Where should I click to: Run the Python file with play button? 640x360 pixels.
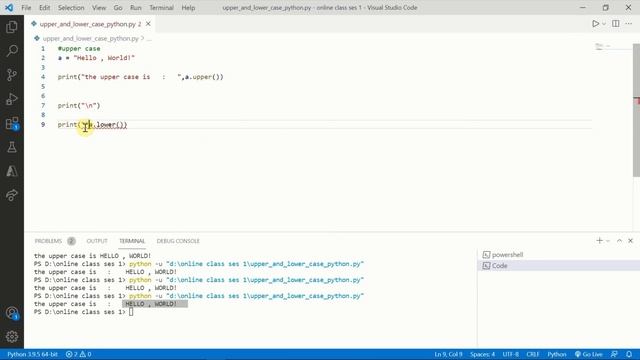(596, 24)
